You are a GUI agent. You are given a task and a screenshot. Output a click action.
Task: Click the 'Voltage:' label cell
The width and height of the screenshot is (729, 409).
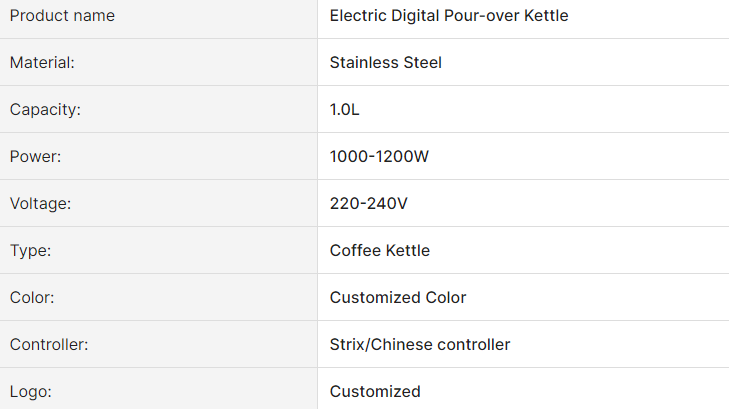[x=41, y=204]
